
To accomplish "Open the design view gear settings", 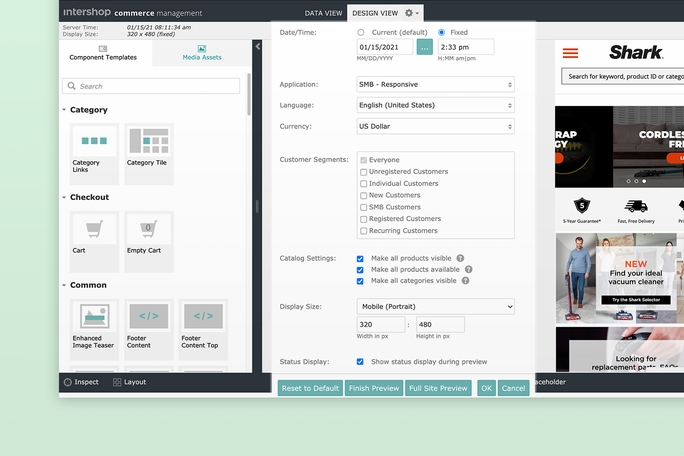I will click(x=411, y=13).
